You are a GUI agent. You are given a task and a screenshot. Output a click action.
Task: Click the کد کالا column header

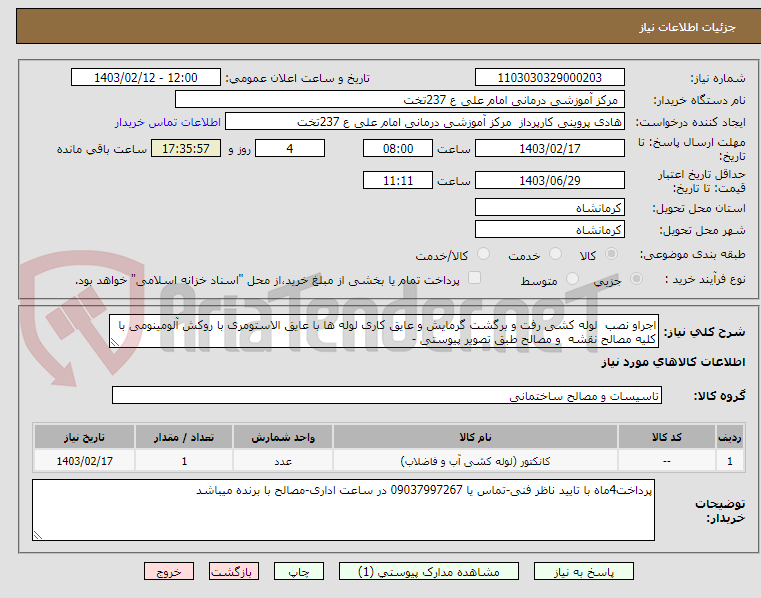pyautogui.click(x=666, y=437)
